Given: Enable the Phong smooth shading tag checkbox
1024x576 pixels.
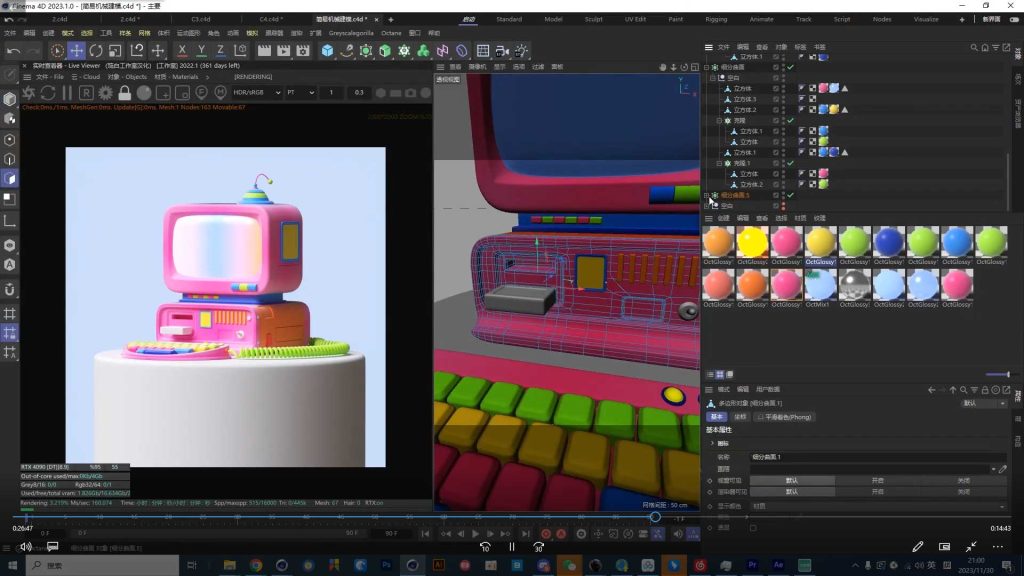Looking at the screenshot, I should tap(760, 417).
